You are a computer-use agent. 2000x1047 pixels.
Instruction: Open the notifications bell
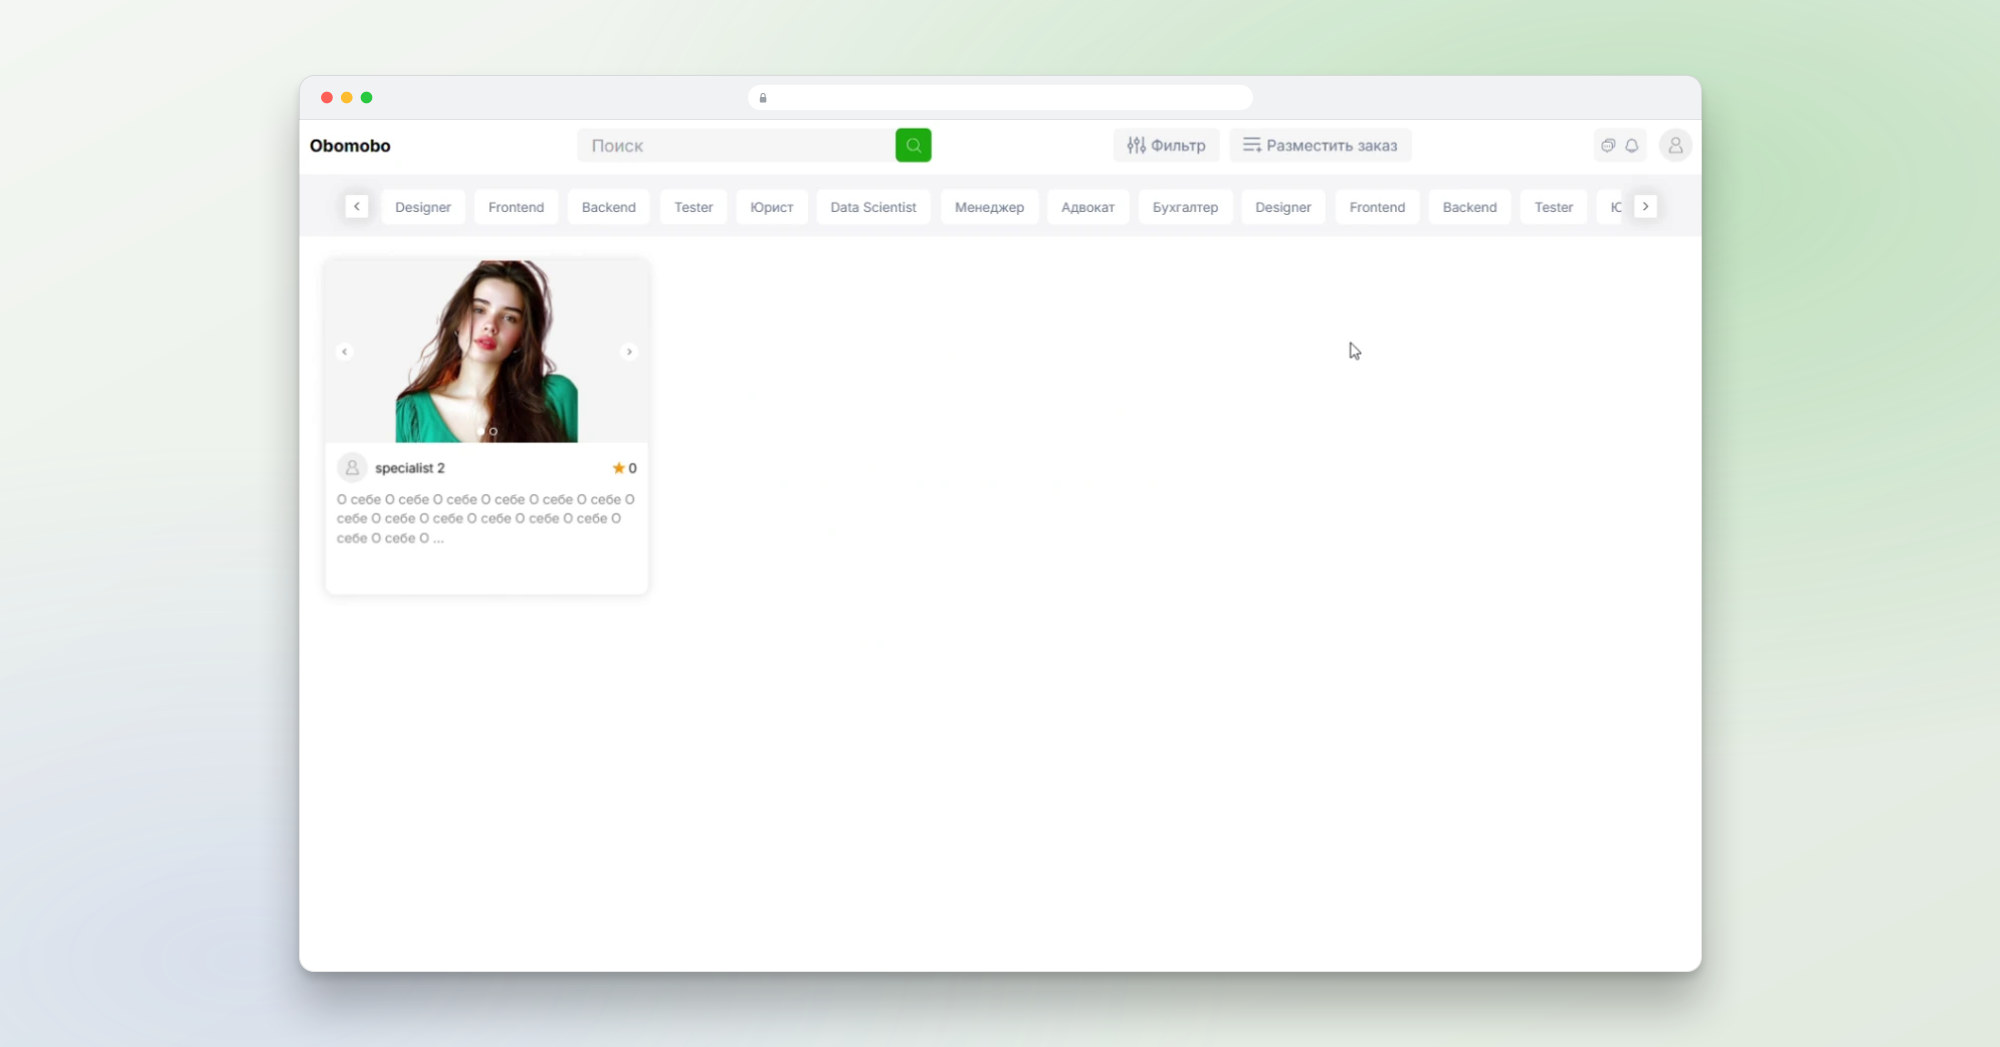[x=1632, y=146]
